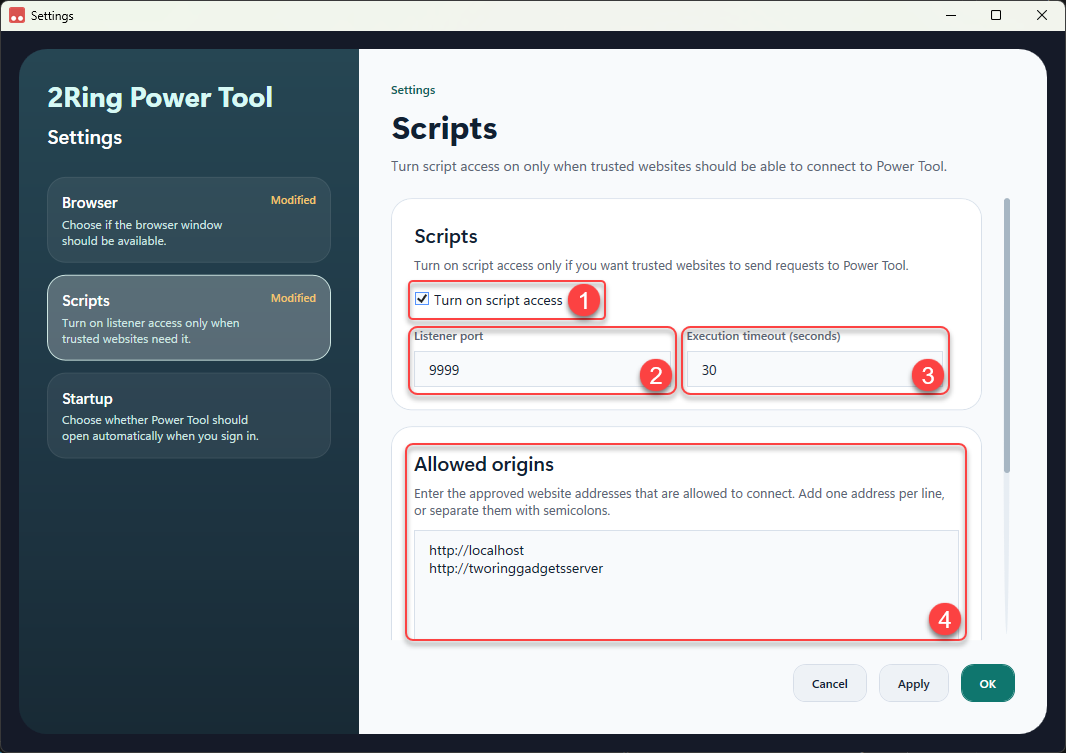Click the Execution timeout (seconds) label
The image size is (1066, 753).
(763, 336)
